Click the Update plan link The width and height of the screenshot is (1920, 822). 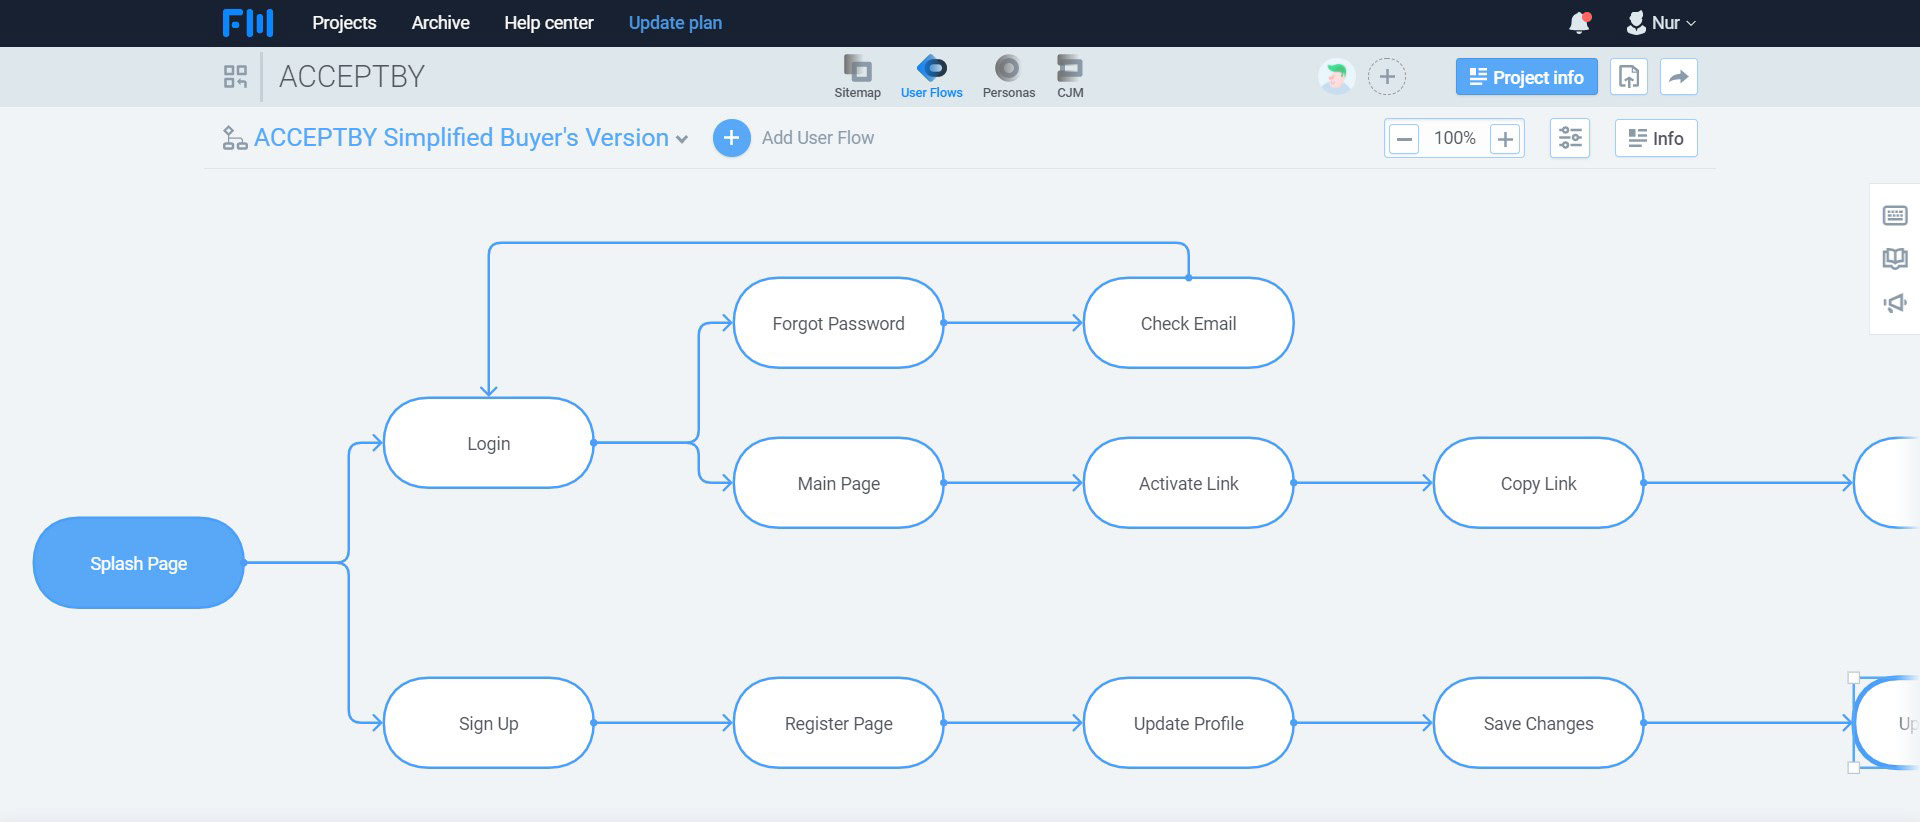click(x=675, y=22)
